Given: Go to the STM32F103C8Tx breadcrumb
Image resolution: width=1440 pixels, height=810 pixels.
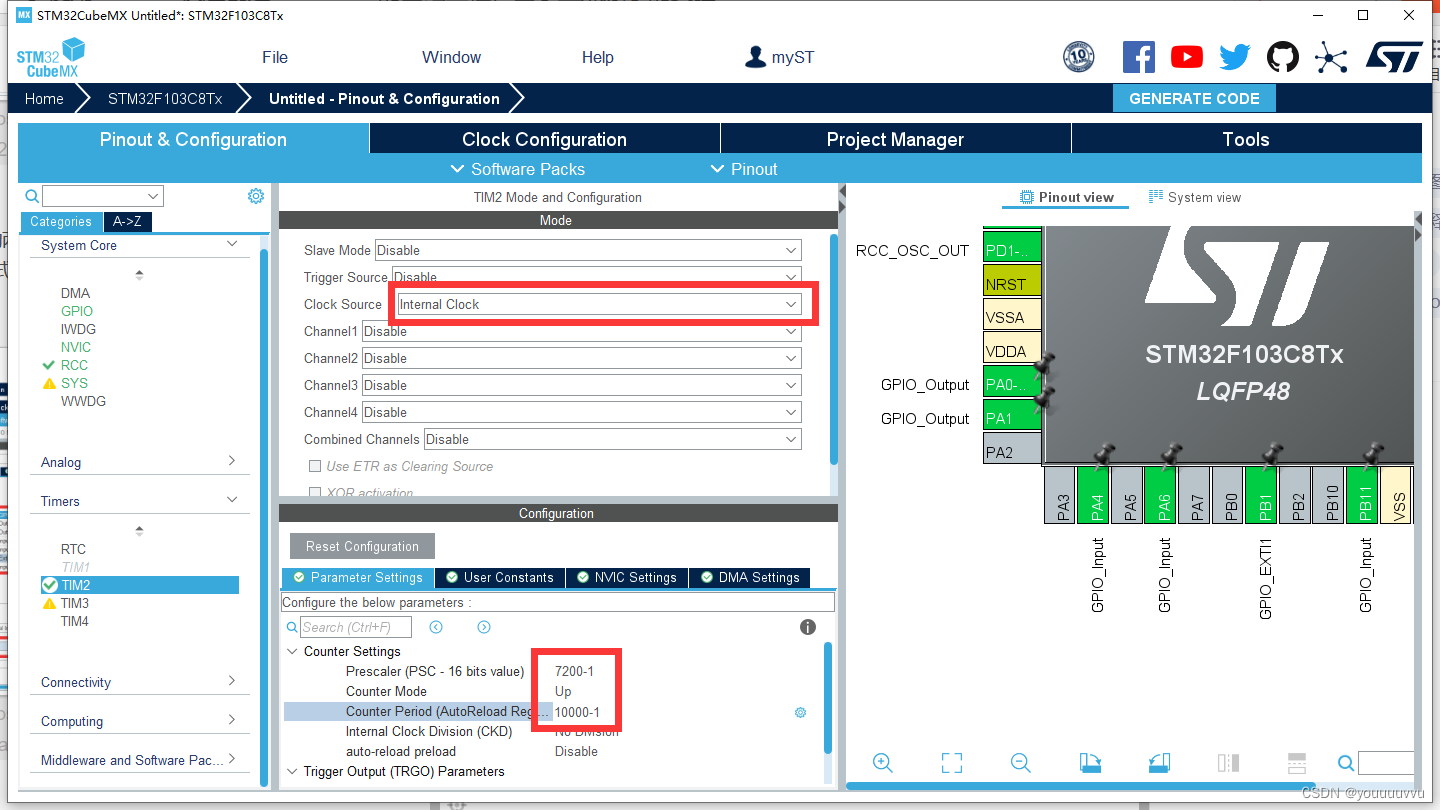Looking at the screenshot, I should coord(165,98).
